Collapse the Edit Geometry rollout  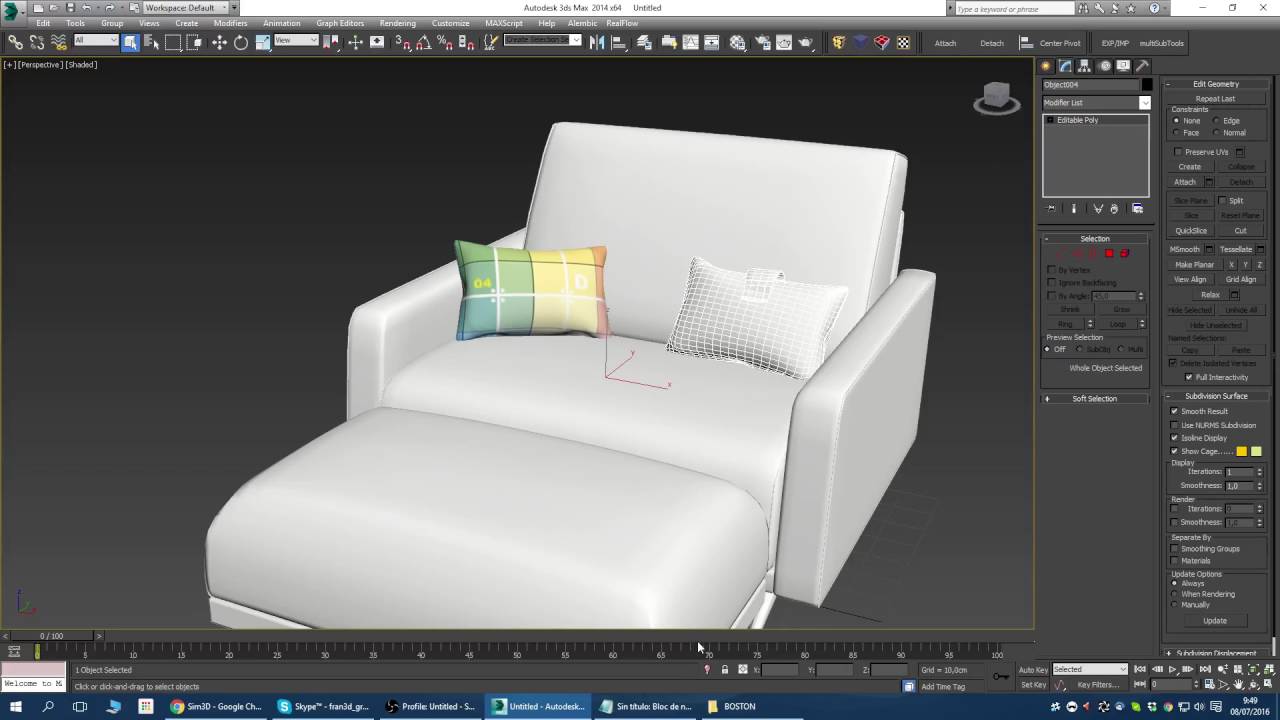[1216, 84]
